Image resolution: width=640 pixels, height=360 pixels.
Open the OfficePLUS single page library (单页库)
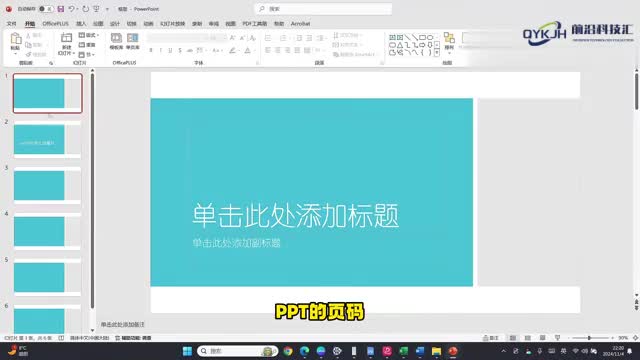point(133,41)
